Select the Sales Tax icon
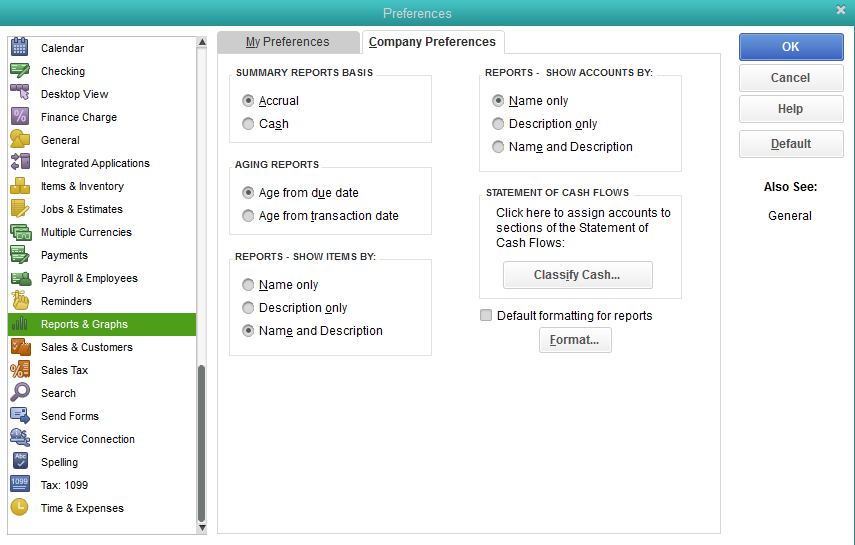This screenshot has height=545, width=855. [x=20, y=370]
